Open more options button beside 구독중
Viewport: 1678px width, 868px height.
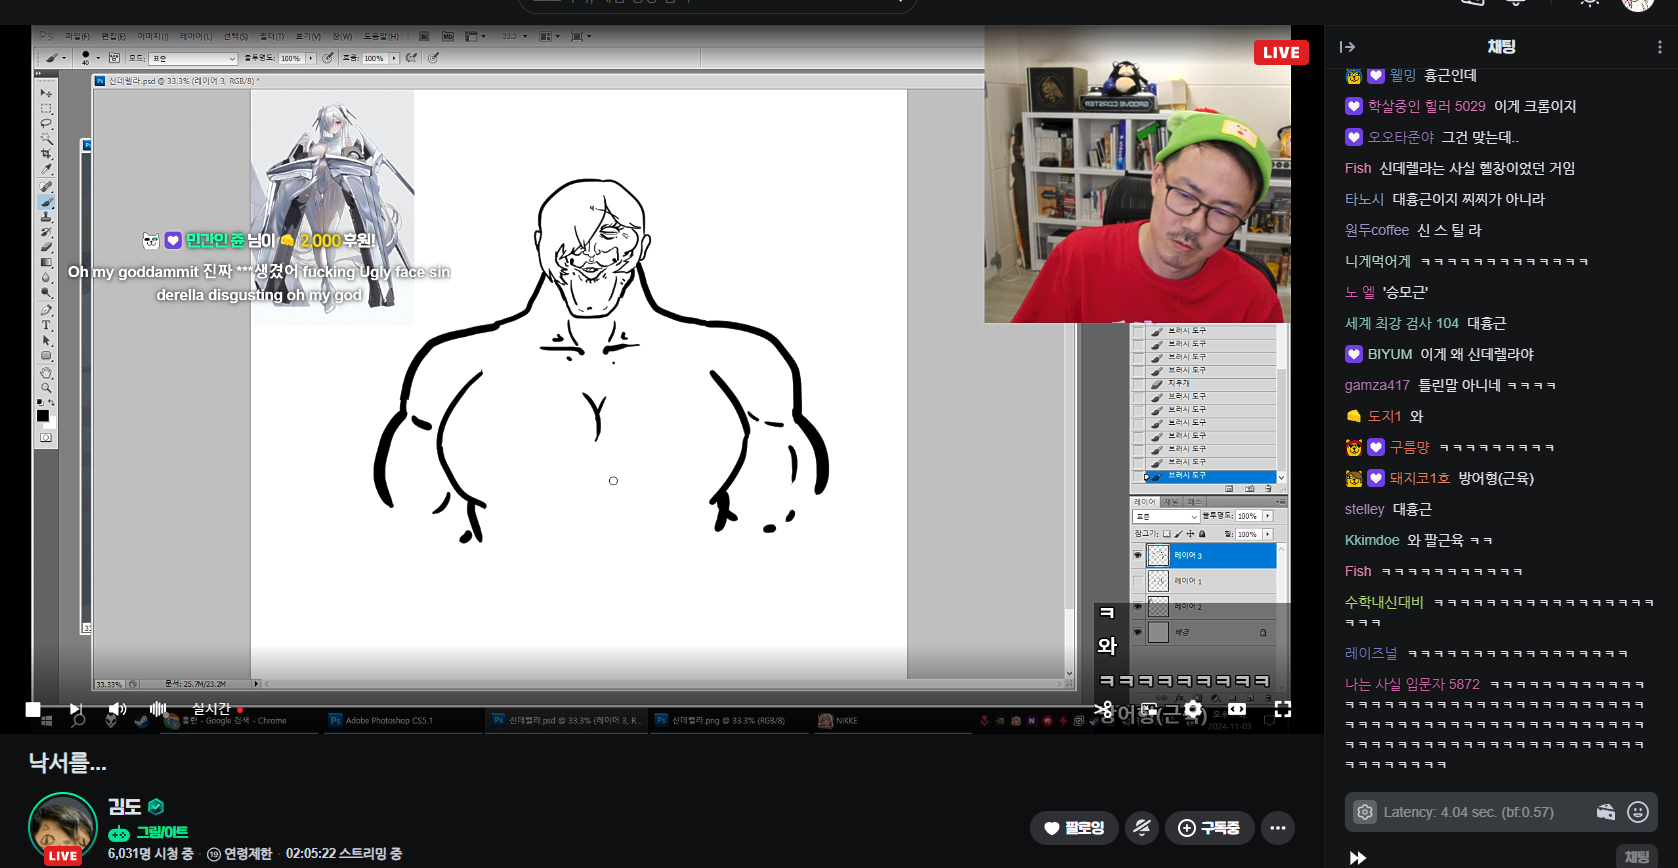[1278, 828]
